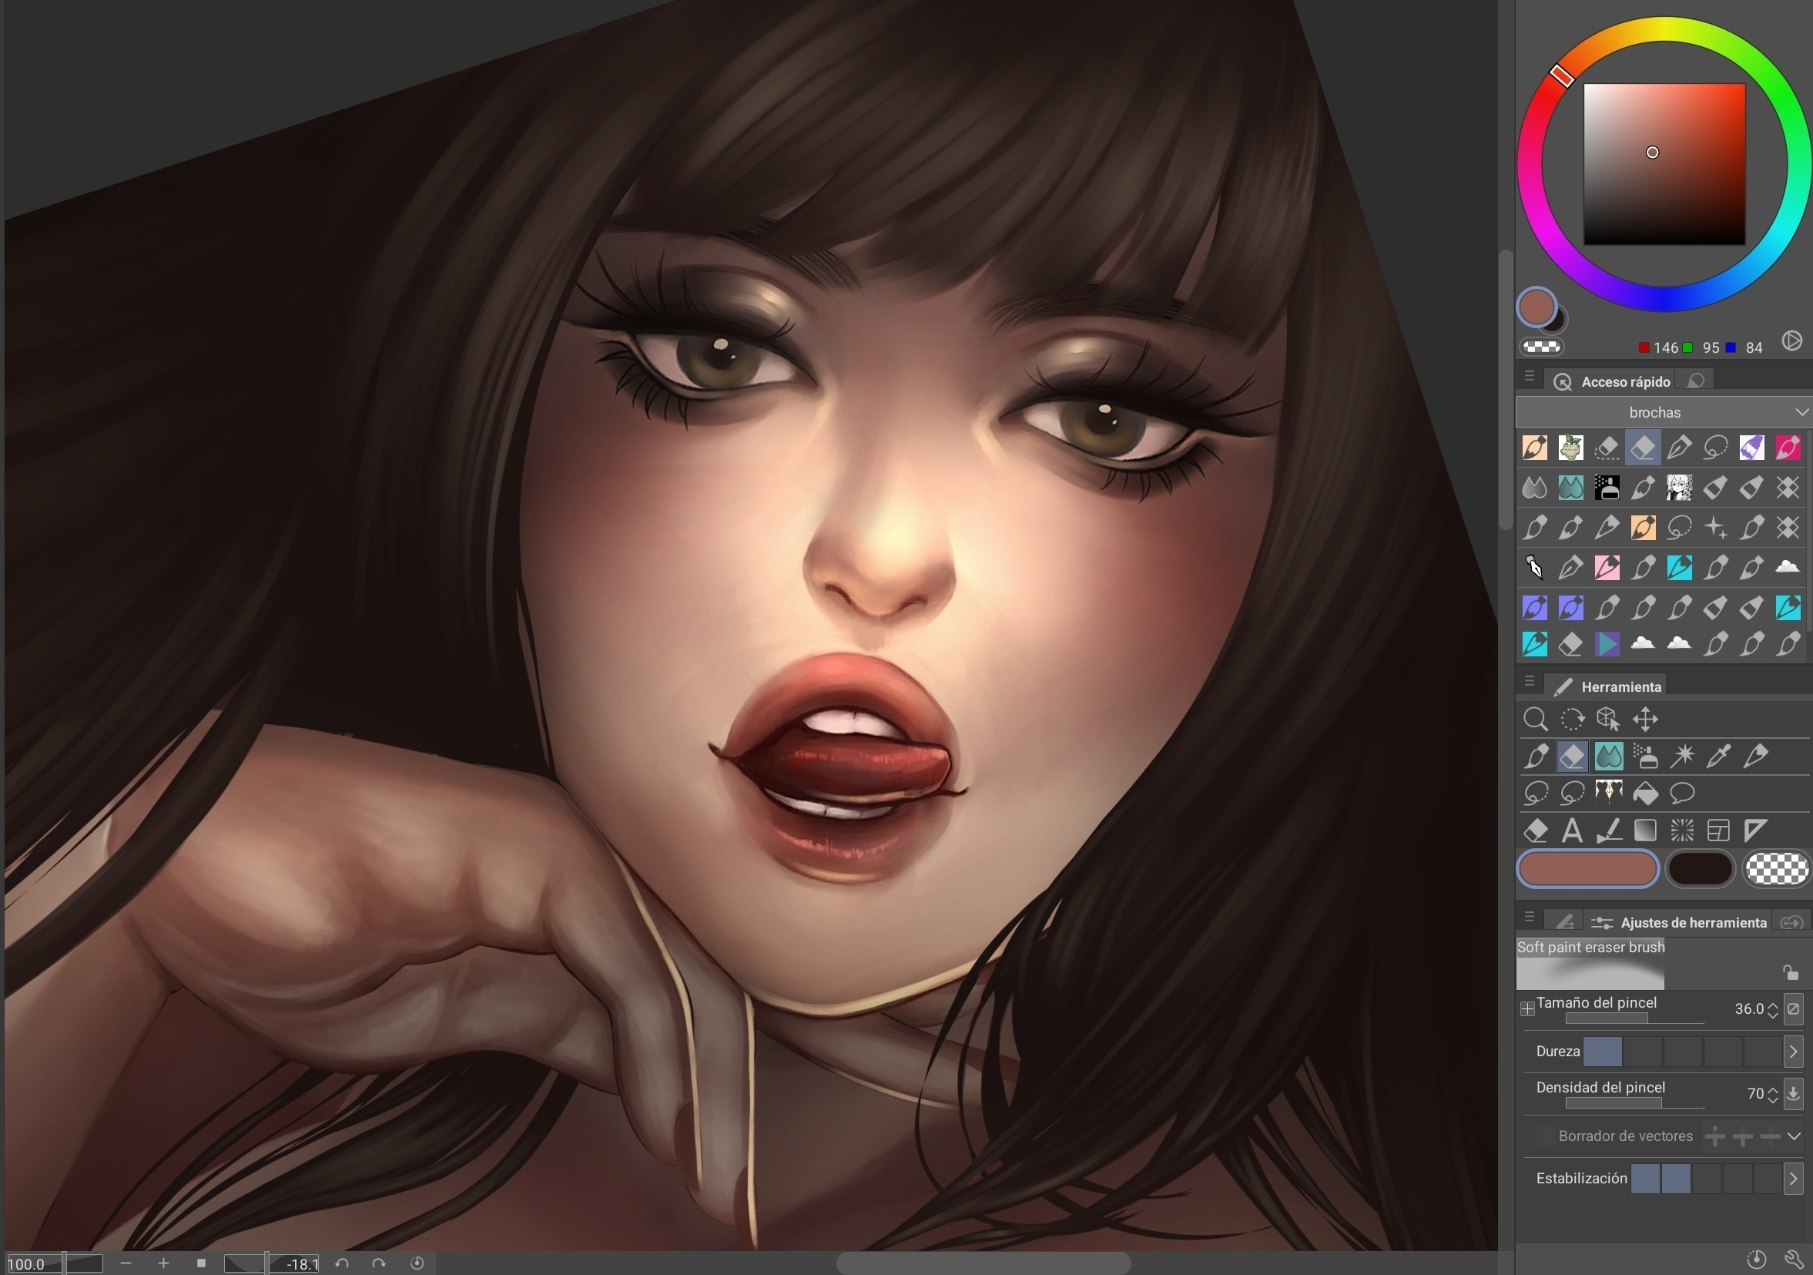
Task: Click the redo arrow in the canvas bar
Action: [x=378, y=1263]
